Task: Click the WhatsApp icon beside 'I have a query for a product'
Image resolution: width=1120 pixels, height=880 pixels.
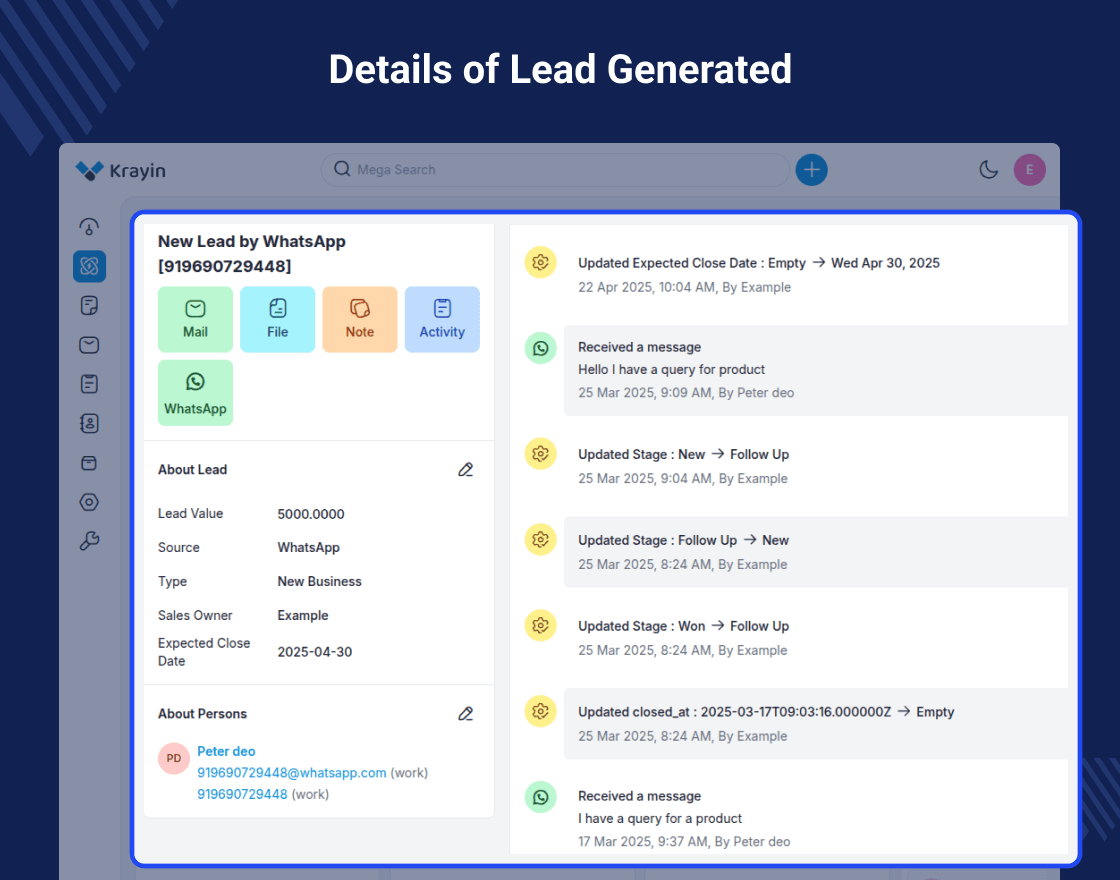Action: [541, 796]
